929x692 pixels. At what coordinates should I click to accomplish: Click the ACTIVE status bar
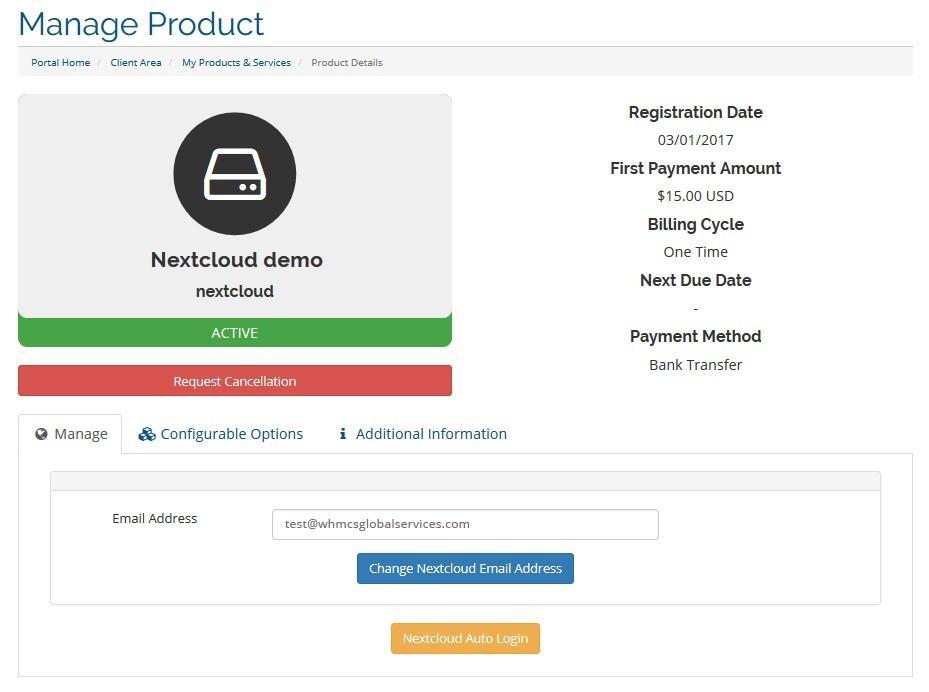235,332
